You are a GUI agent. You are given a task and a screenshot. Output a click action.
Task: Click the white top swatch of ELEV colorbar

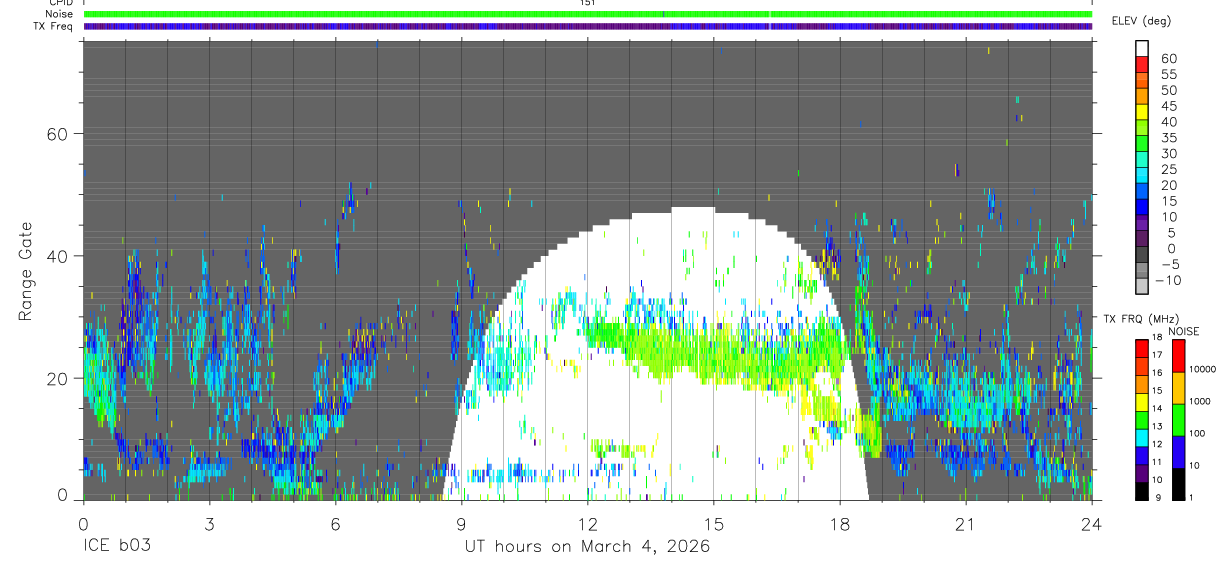[1143, 48]
